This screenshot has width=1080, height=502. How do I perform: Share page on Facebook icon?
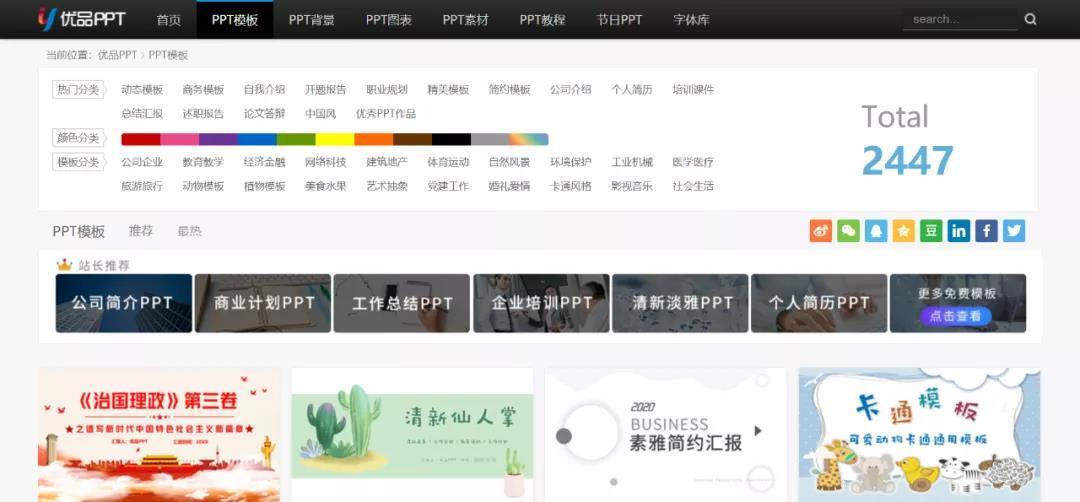pyautogui.click(x=986, y=231)
